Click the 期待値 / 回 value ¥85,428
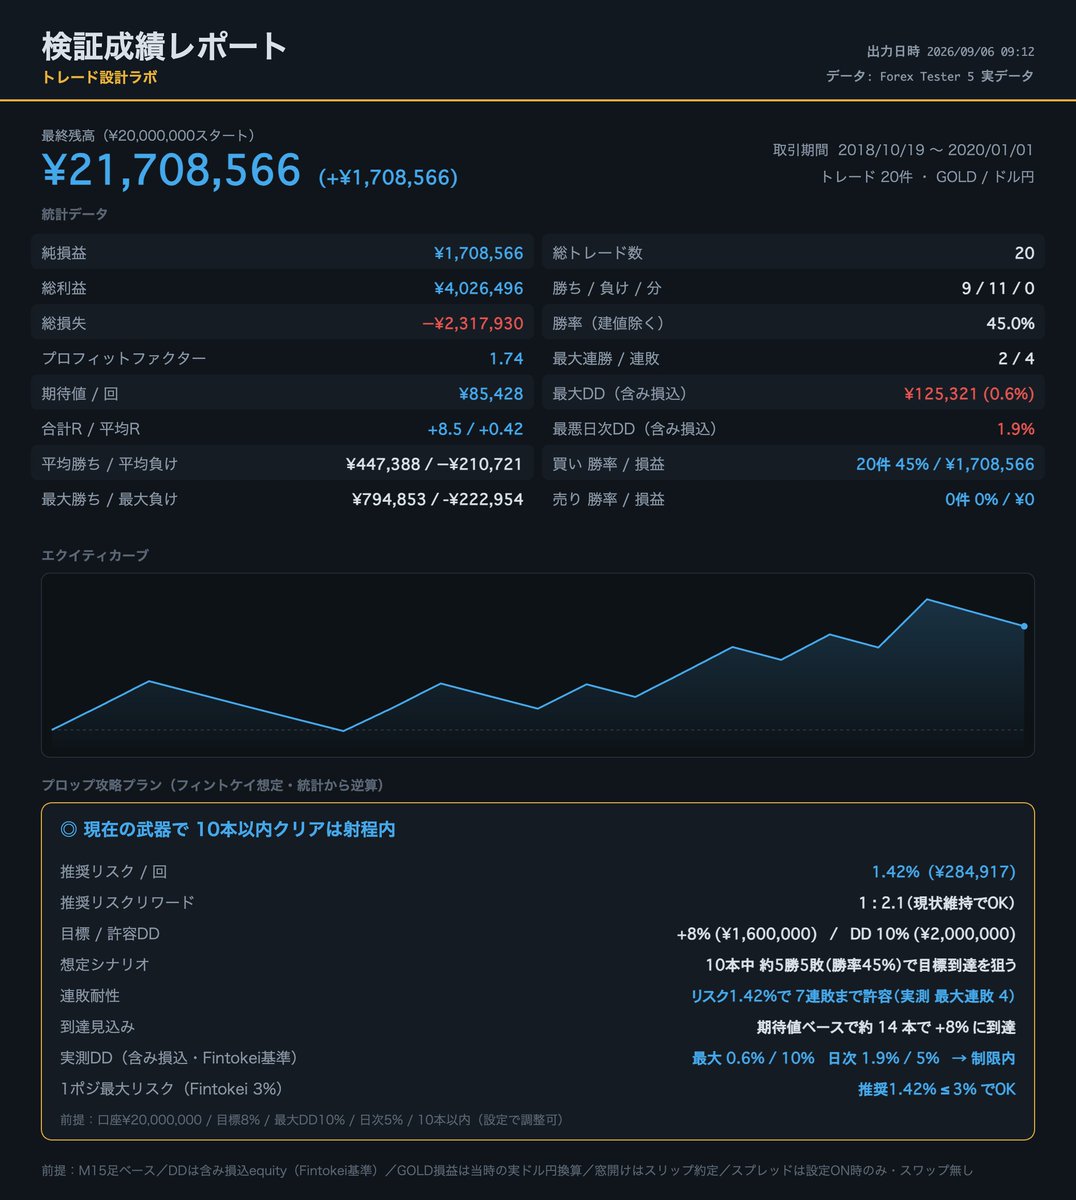The width and height of the screenshot is (1076, 1200). [x=491, y=394]
